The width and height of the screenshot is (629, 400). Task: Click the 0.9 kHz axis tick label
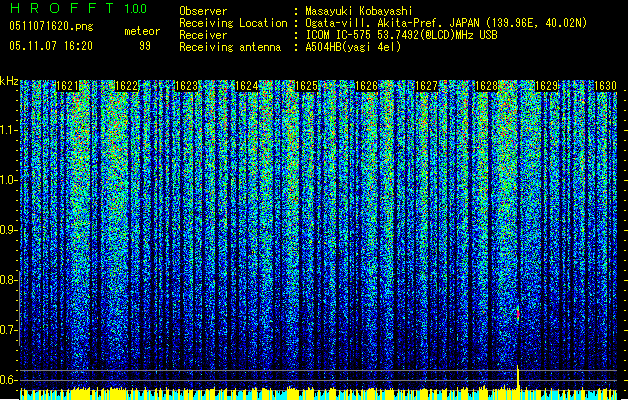point(8,230)
